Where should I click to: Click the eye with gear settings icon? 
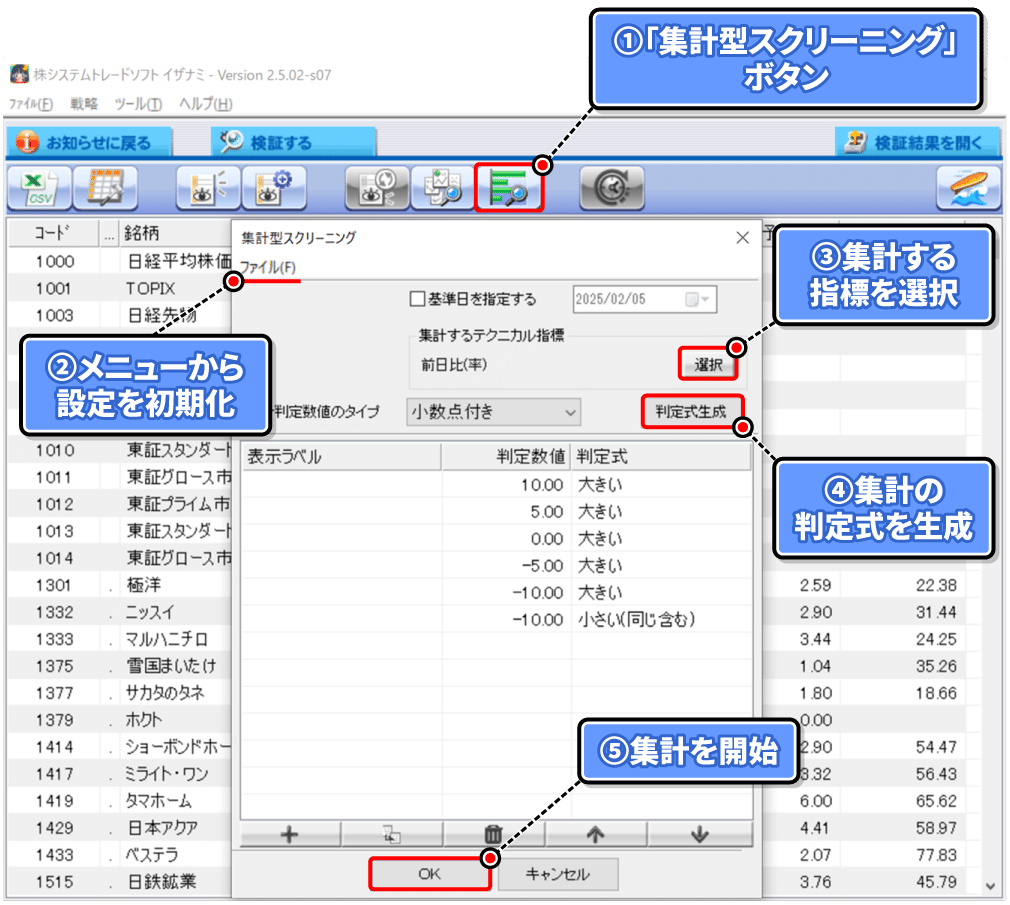coord(274,188)
